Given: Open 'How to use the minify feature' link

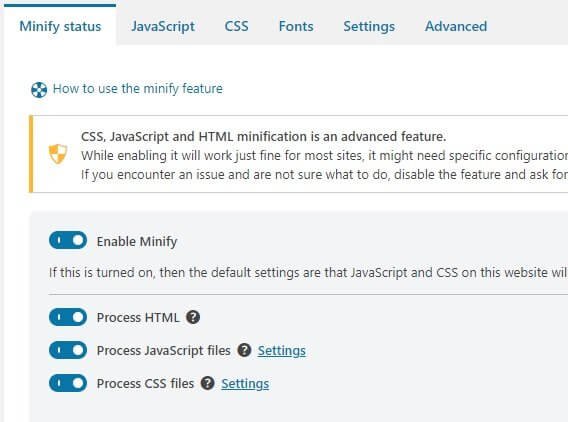Looking at the screenshot, I should pyautogui.click(x=138, y=89).
